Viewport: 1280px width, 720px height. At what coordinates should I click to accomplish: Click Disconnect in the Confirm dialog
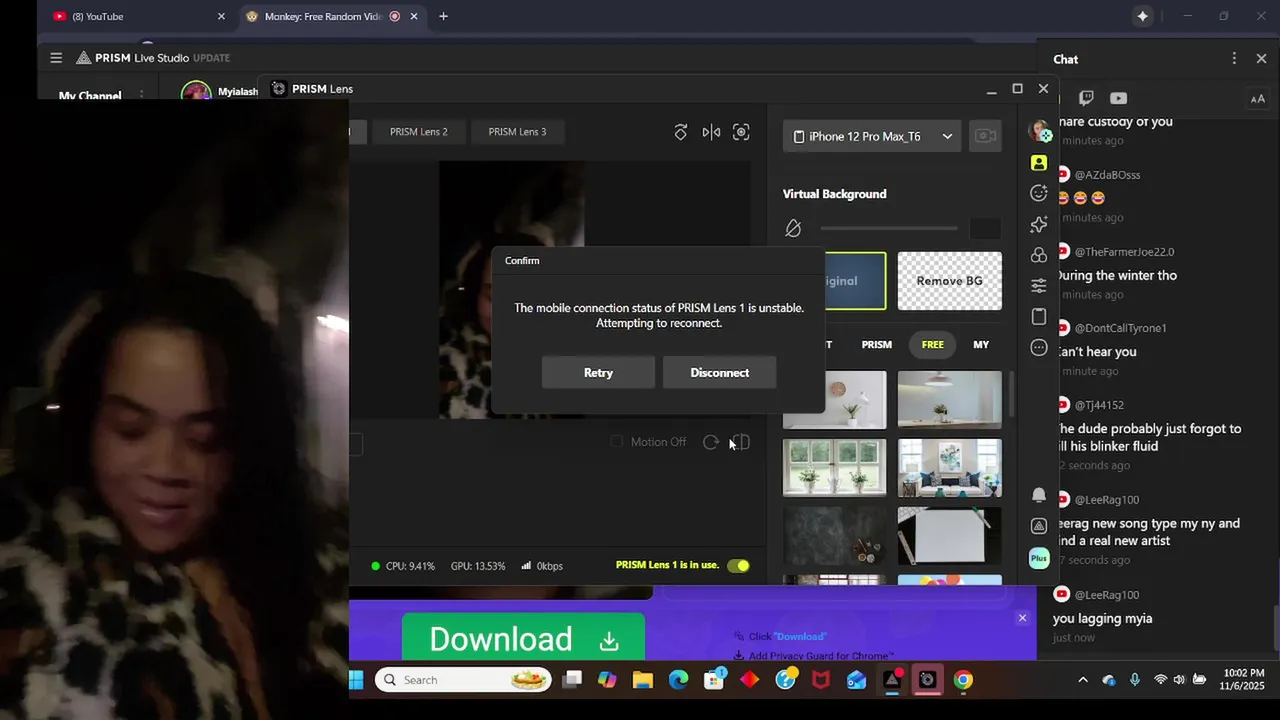719,372
